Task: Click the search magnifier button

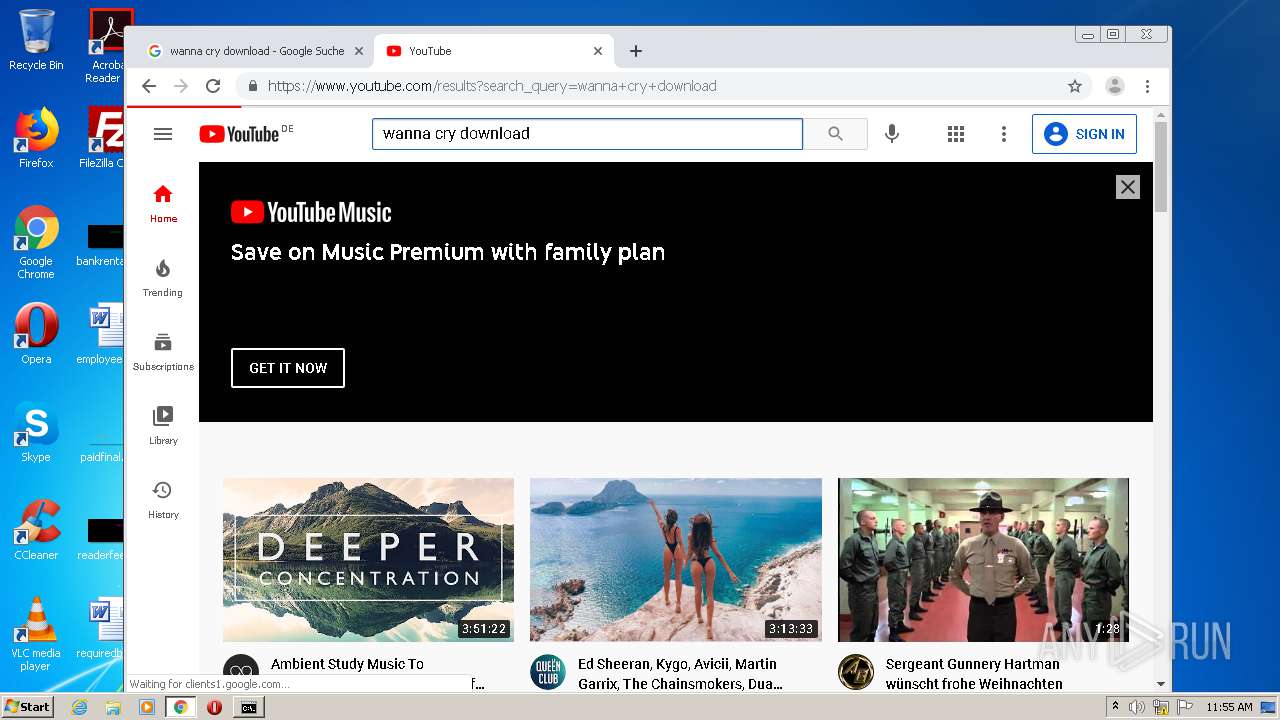Action: point(835,134)
